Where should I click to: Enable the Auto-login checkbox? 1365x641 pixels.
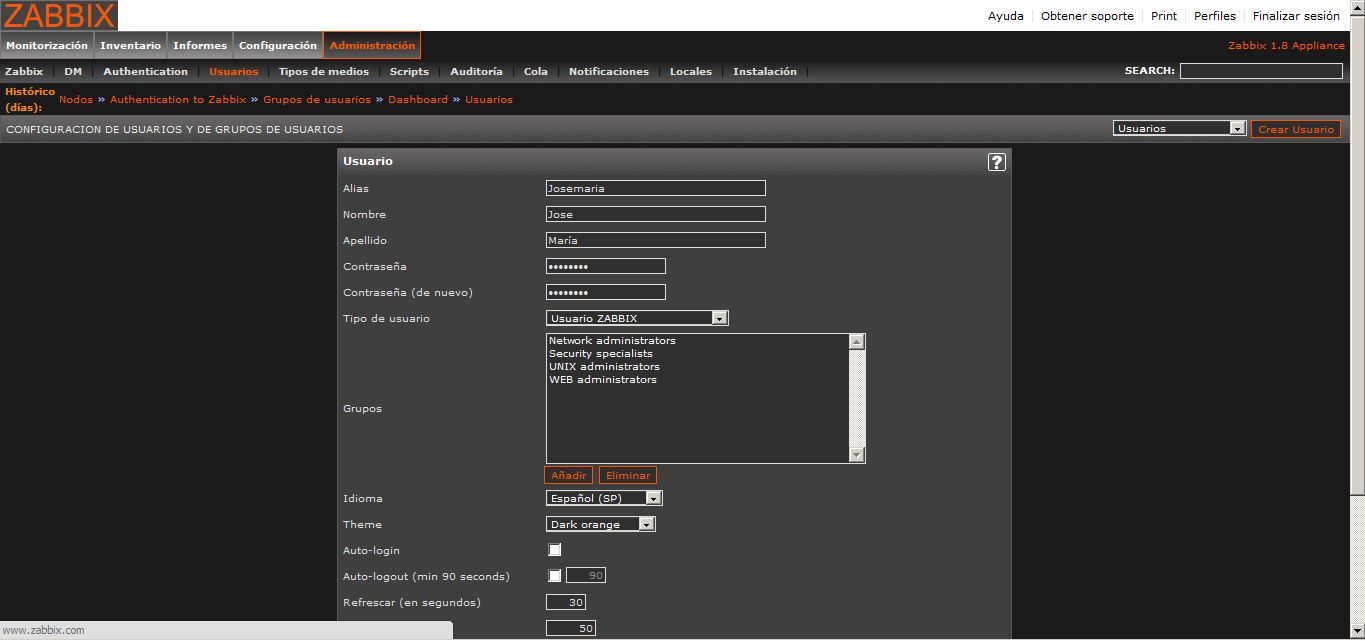[555, 550]
